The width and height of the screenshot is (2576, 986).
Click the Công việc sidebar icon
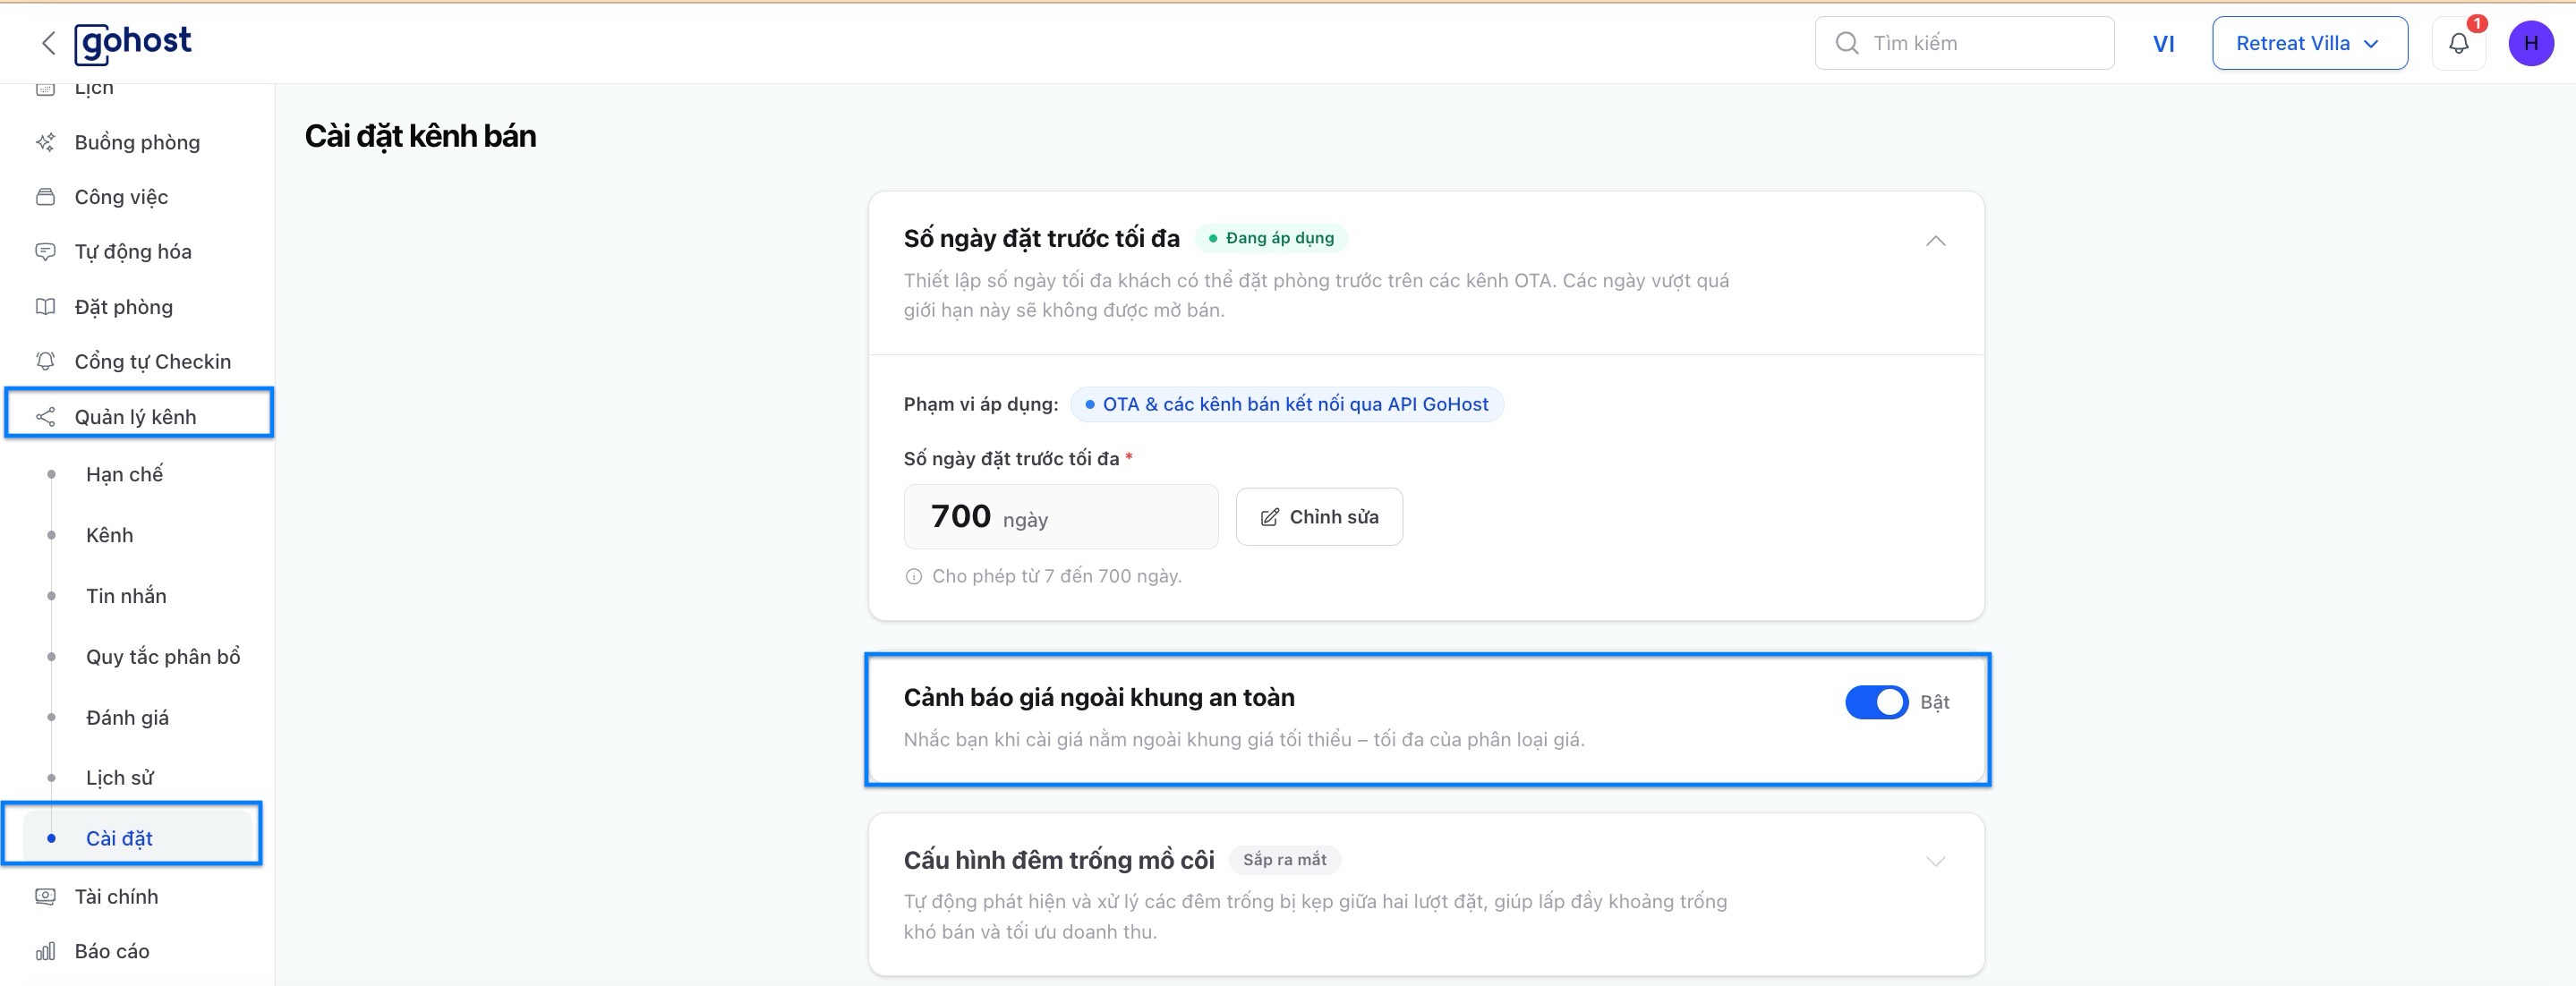coord(45,197)
